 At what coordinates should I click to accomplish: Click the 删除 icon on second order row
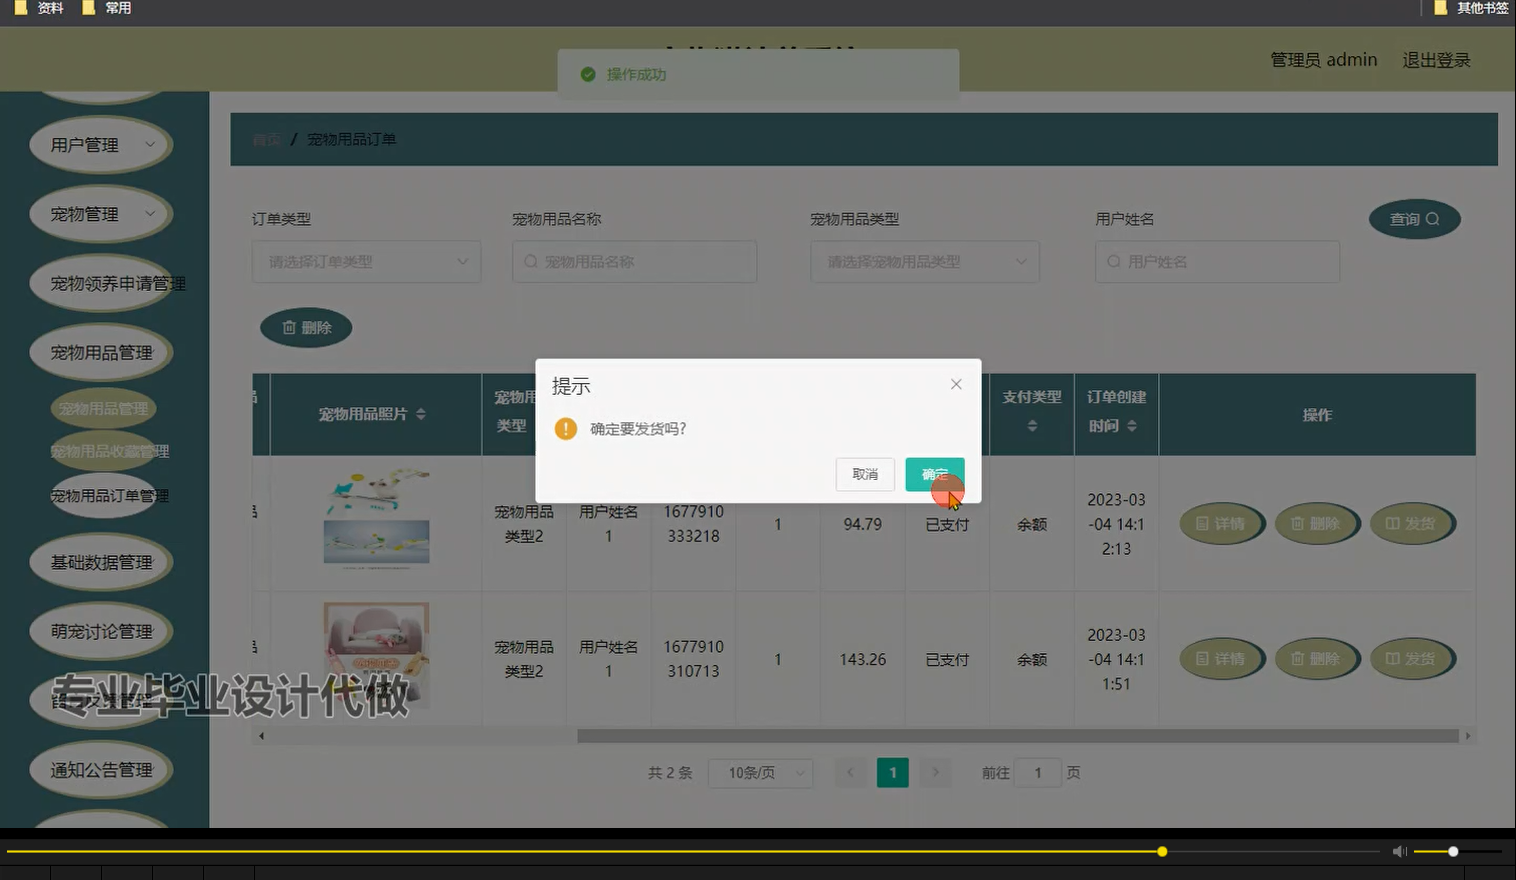point(1317,658)
